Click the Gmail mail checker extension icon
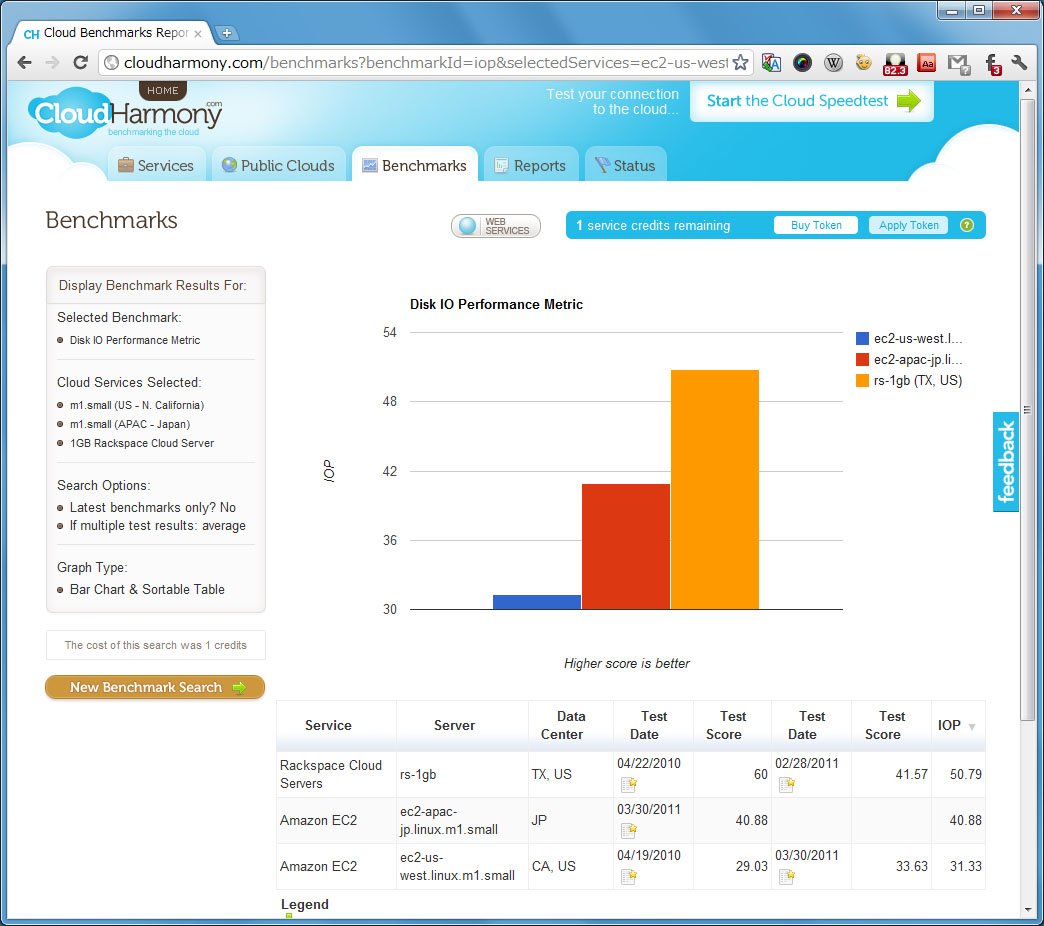The width and height of the screenshot is (1044, 926). tap(959, 64)
